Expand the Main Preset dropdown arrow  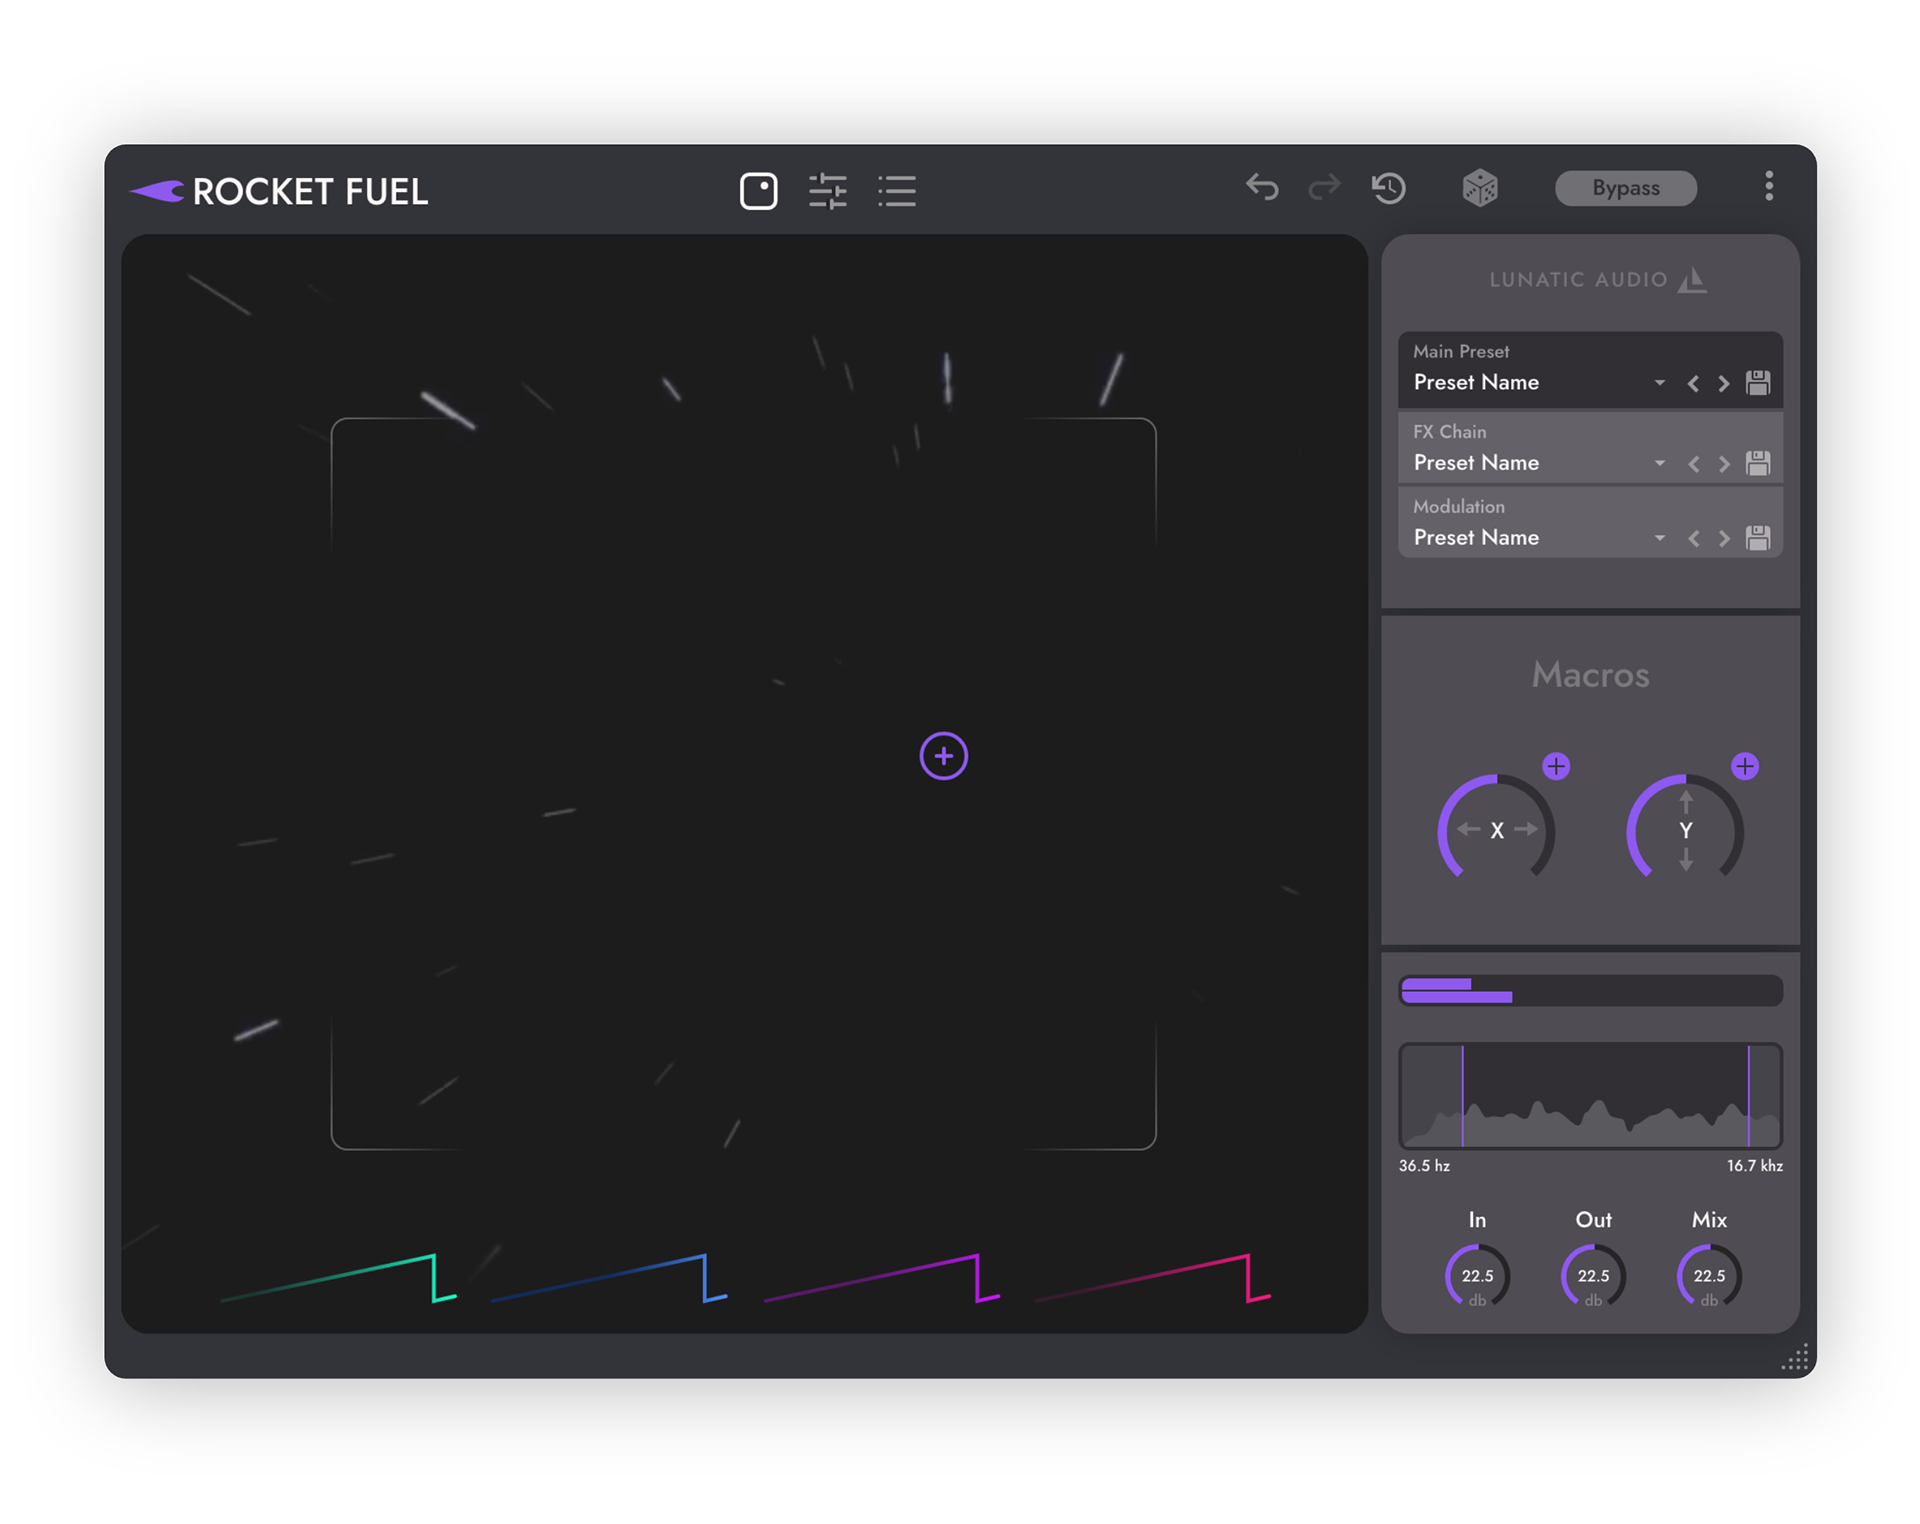tap(1659, 383)
